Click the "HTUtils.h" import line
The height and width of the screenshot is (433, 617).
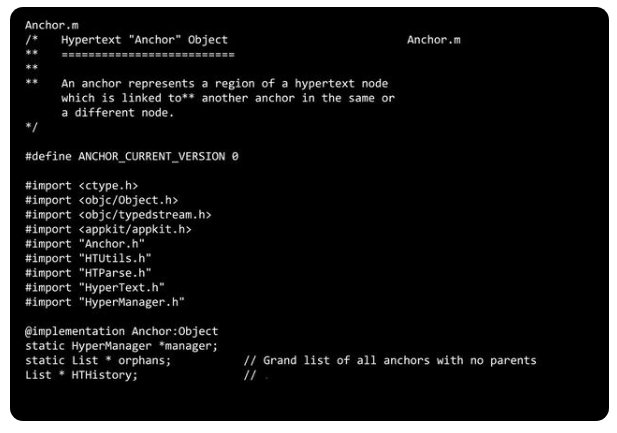88,258
